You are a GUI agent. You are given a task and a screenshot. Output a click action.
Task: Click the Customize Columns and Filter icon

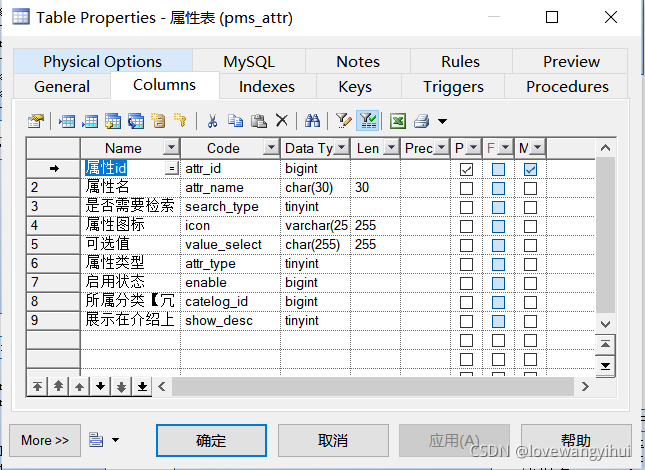[343, 121]
